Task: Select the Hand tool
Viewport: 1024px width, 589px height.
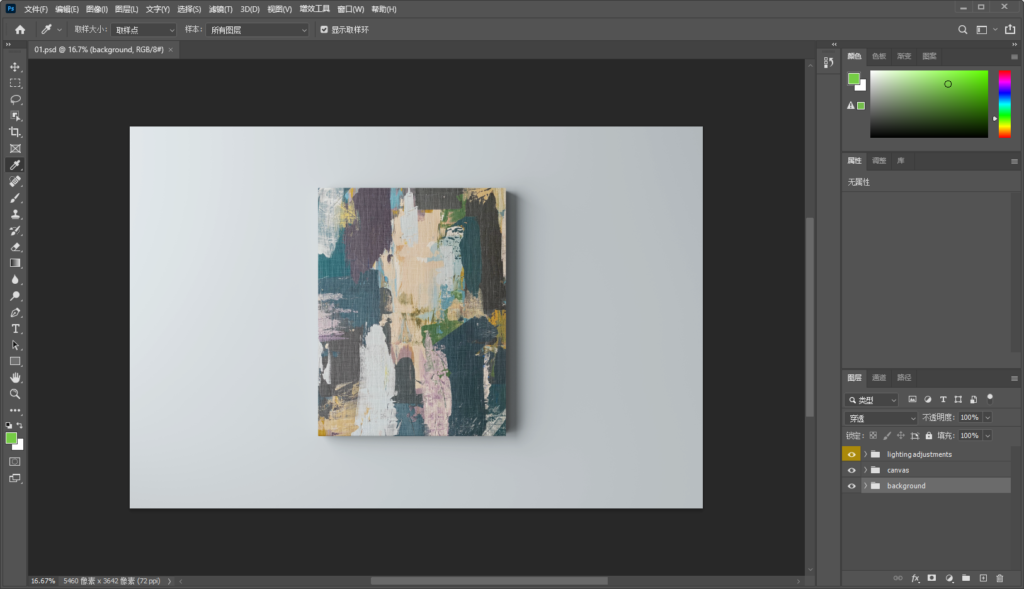Action: [x=15, y=377]
